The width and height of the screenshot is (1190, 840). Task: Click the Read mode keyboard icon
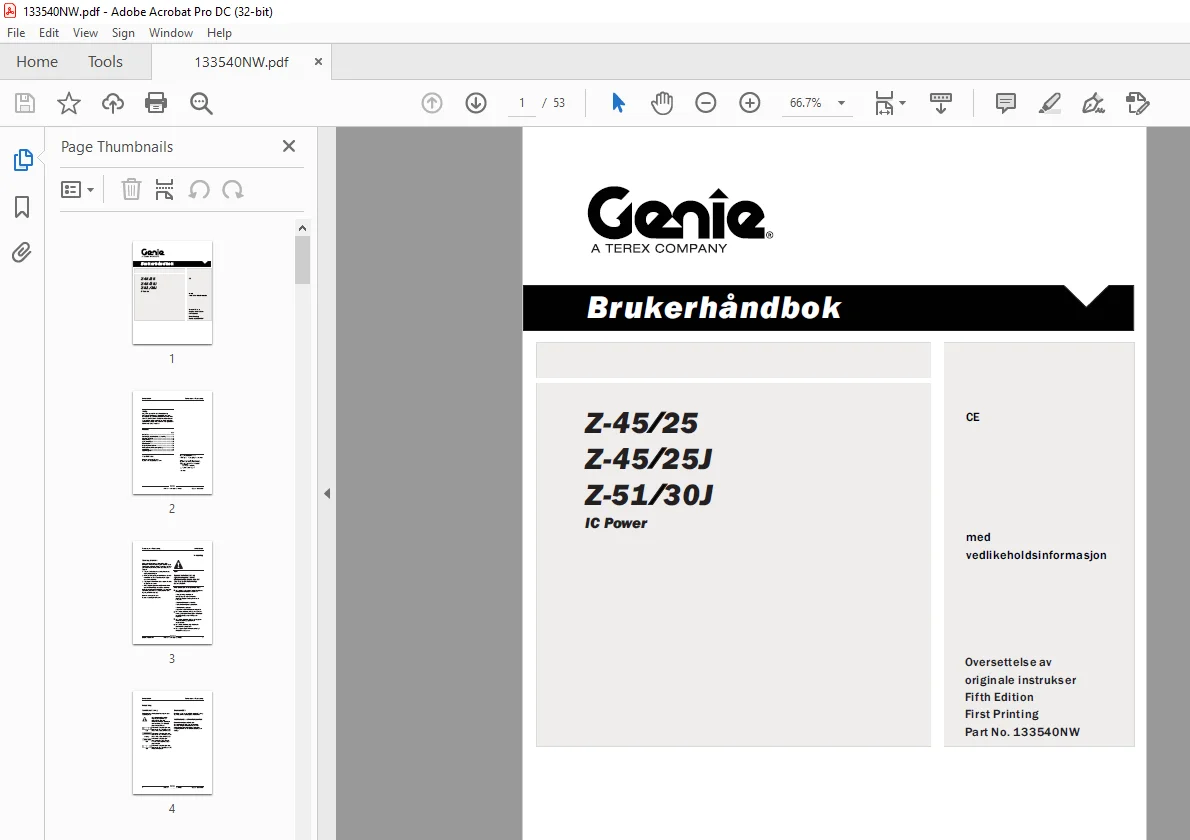[941, 103]
